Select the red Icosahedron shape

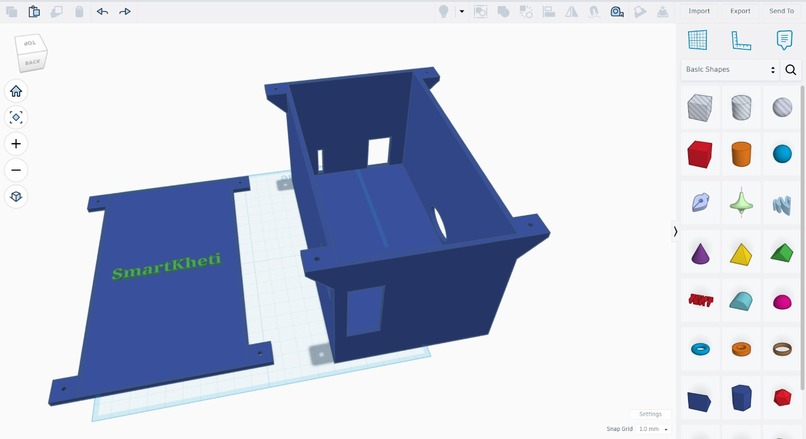[782, 397]
